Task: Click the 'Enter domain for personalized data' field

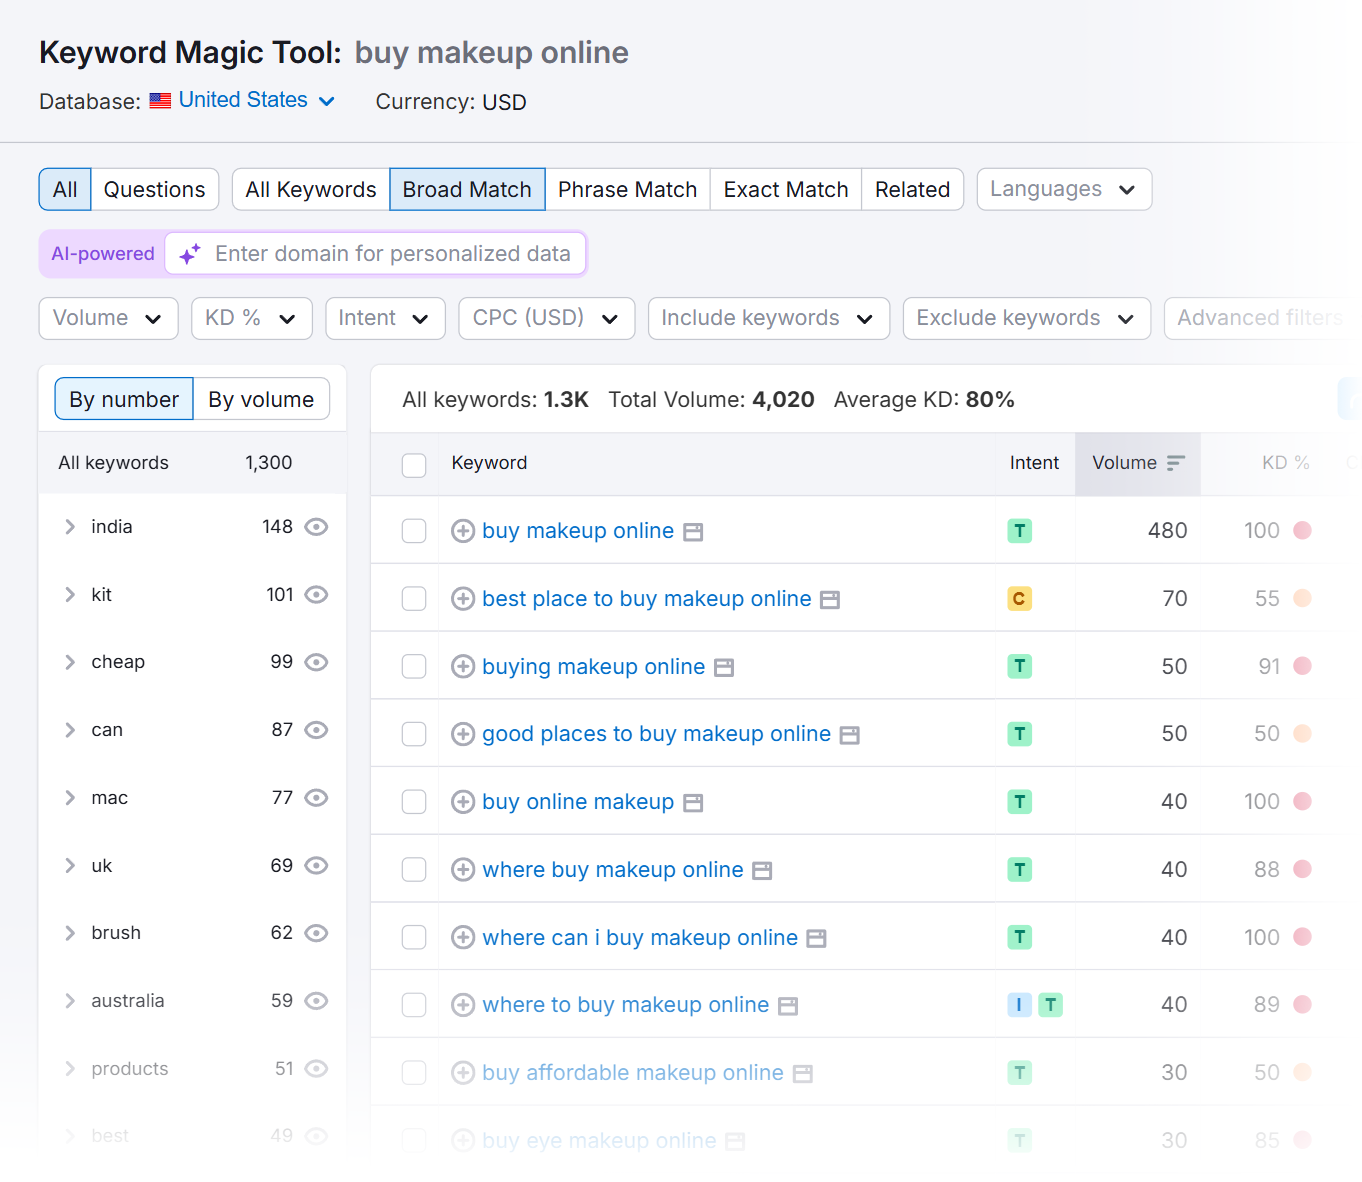Action: [392, 254]
